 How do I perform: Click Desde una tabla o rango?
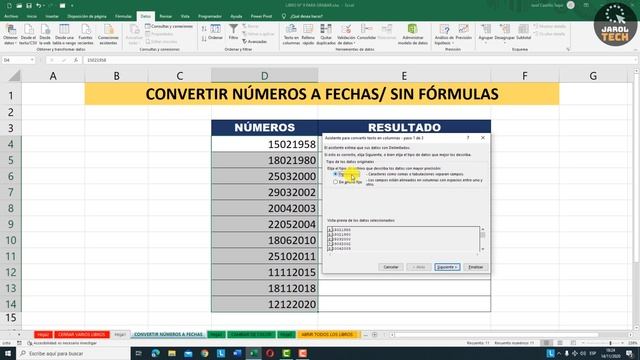64,34
